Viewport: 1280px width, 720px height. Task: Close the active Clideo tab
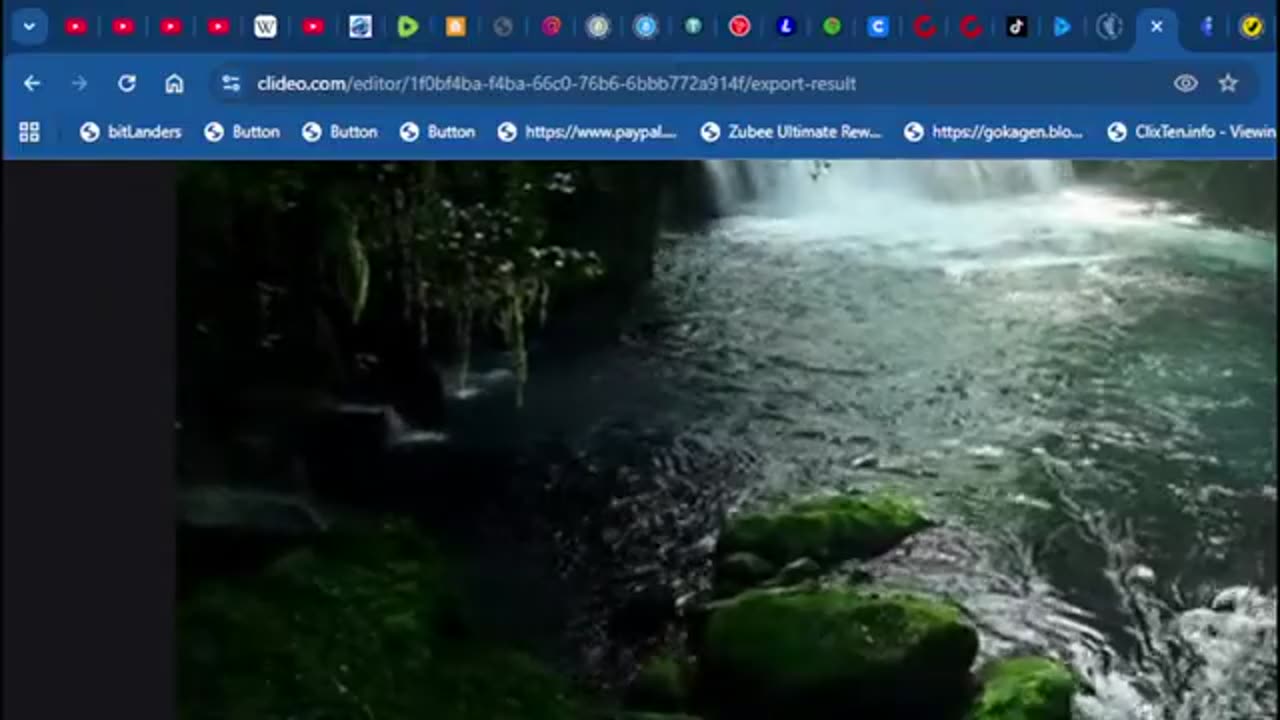coord(1156,27)
